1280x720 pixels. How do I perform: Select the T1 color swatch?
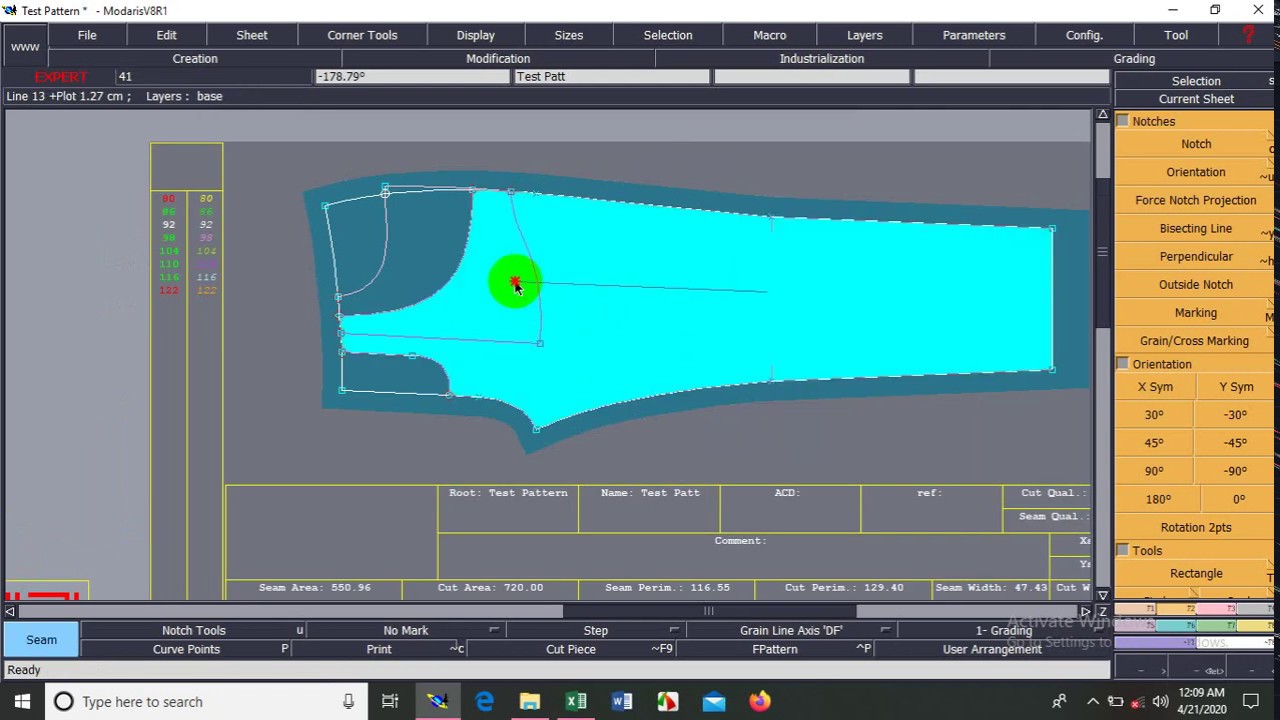(x=1134, y=609)
